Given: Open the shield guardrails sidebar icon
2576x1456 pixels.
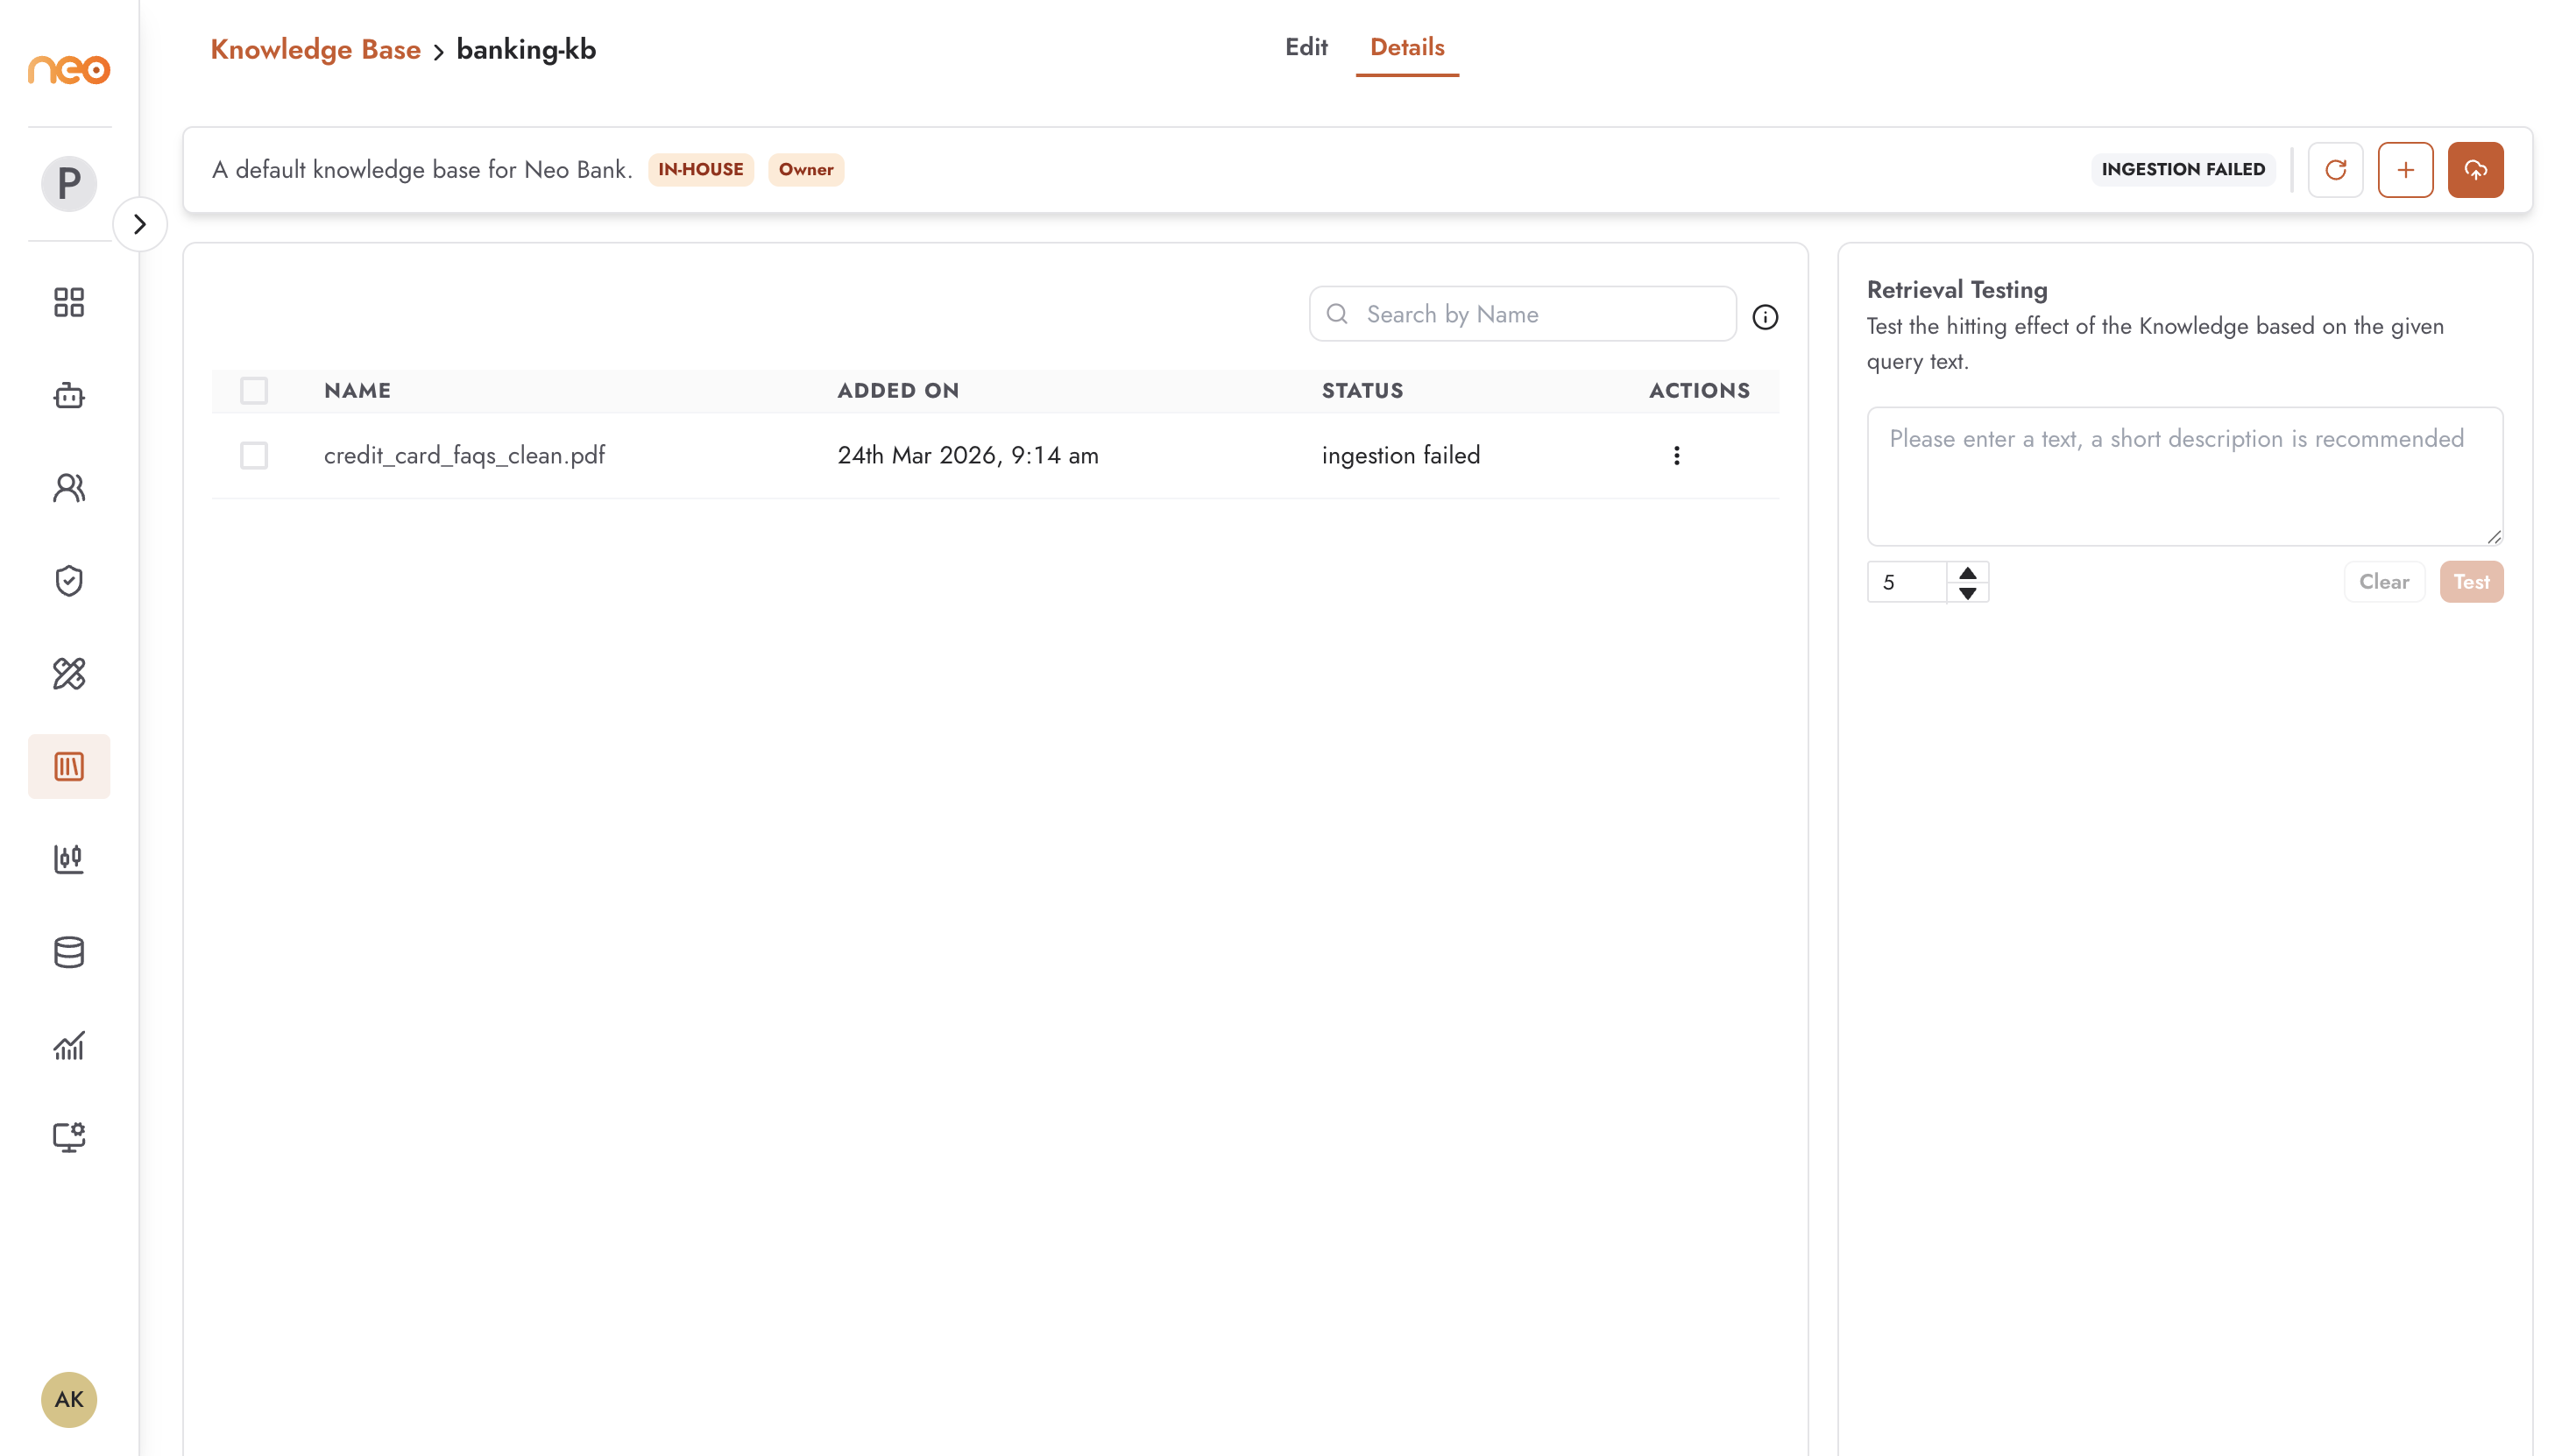Looking at the screenshot, I should (69, 581).
